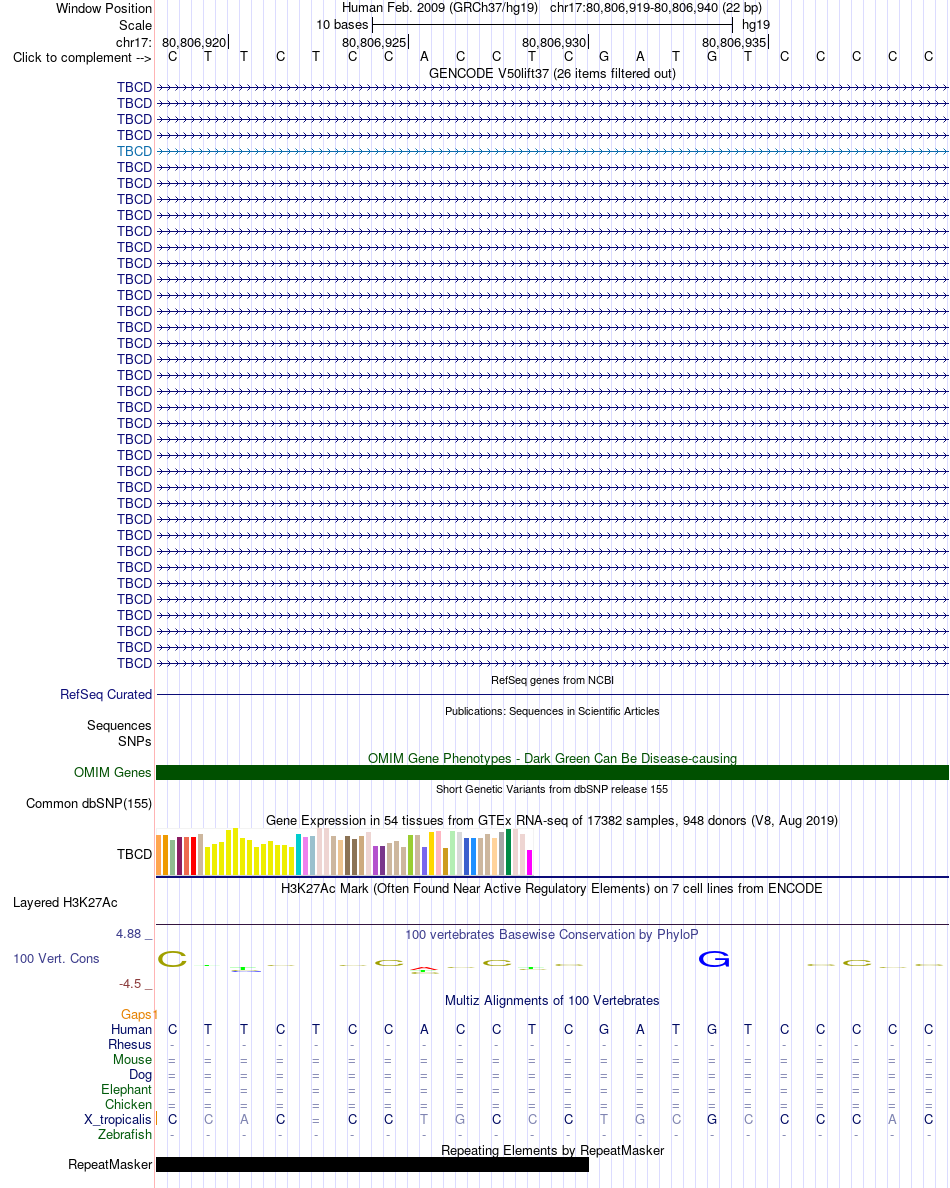The width and height of the screenshot is (950, 1188).
Task: Click the 'Elephant' species label
Action: [x=127, y=1090]
